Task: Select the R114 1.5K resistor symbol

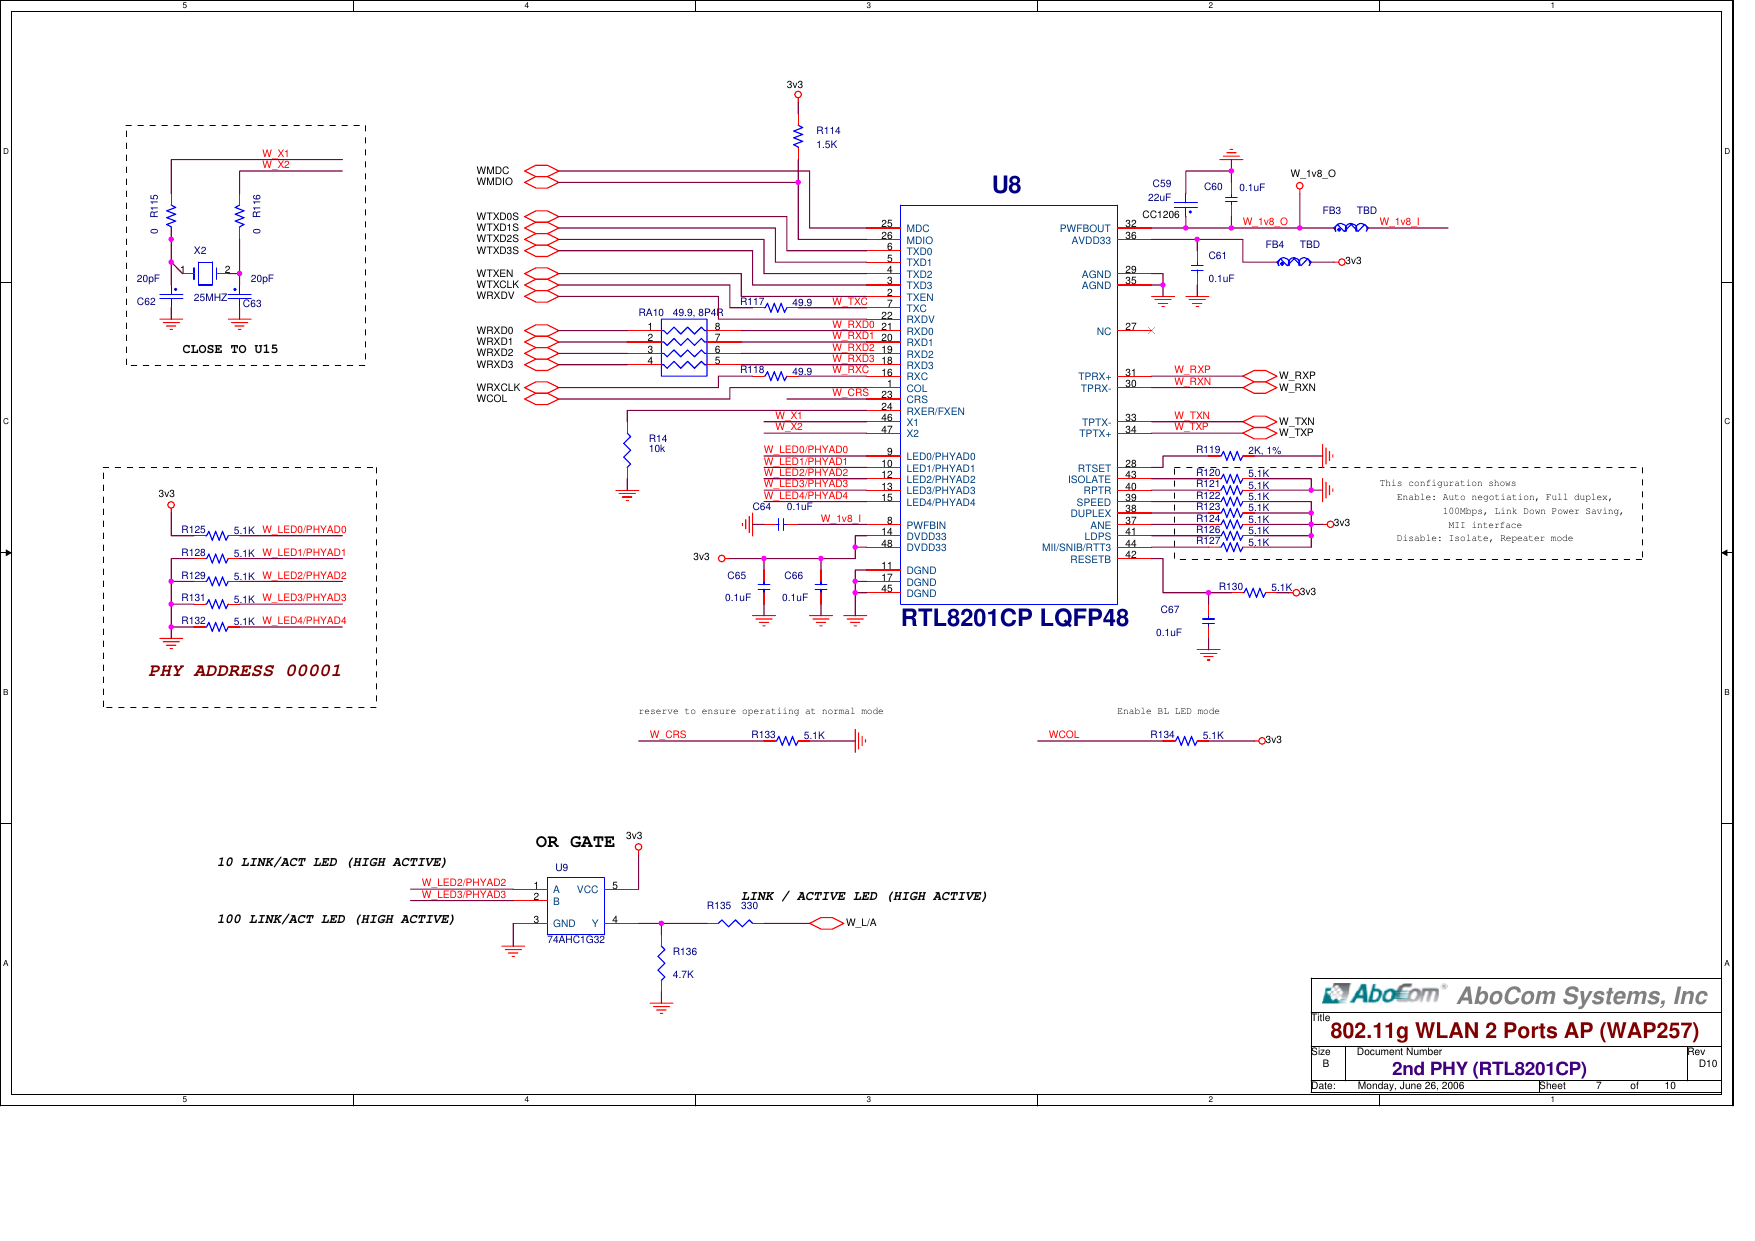Action: click(798, 137)
